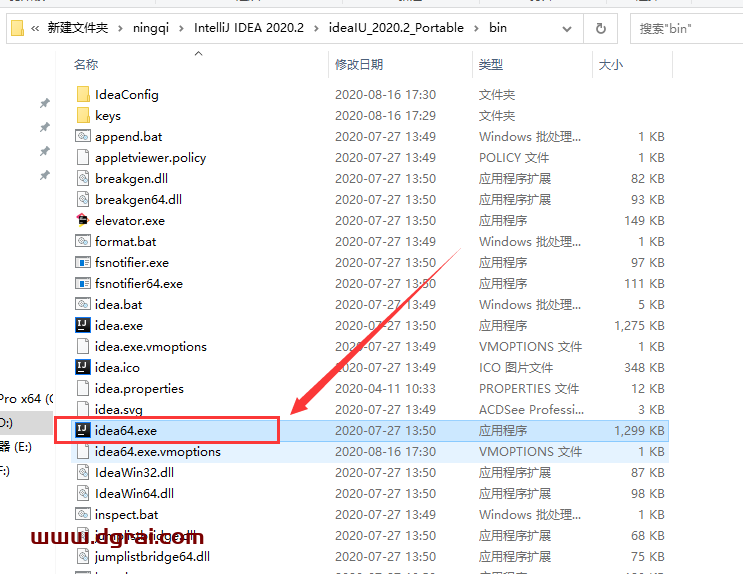The height and width of the screenshot is (574, 743).
Task: Select the file name elevator.exe
Action: pyautogui.click(x=130, y=220)
